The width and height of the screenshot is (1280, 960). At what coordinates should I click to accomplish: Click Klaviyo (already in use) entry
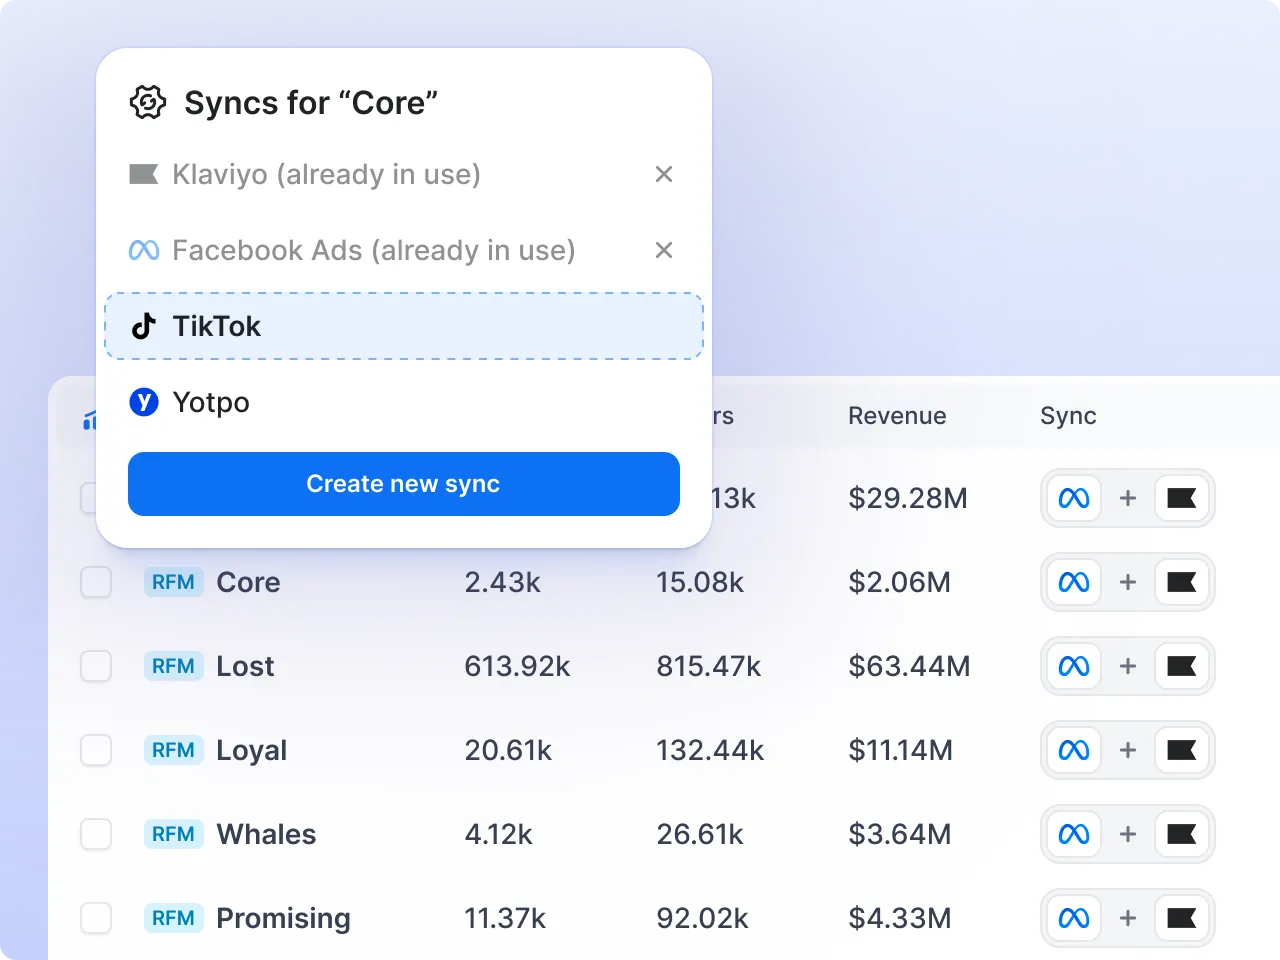click(326, 174)
